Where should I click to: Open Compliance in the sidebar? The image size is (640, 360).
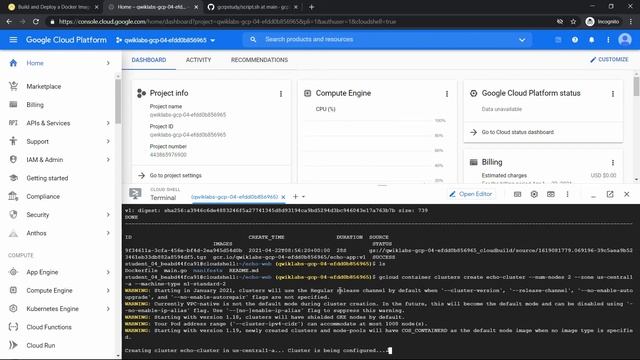coord(43,196)
